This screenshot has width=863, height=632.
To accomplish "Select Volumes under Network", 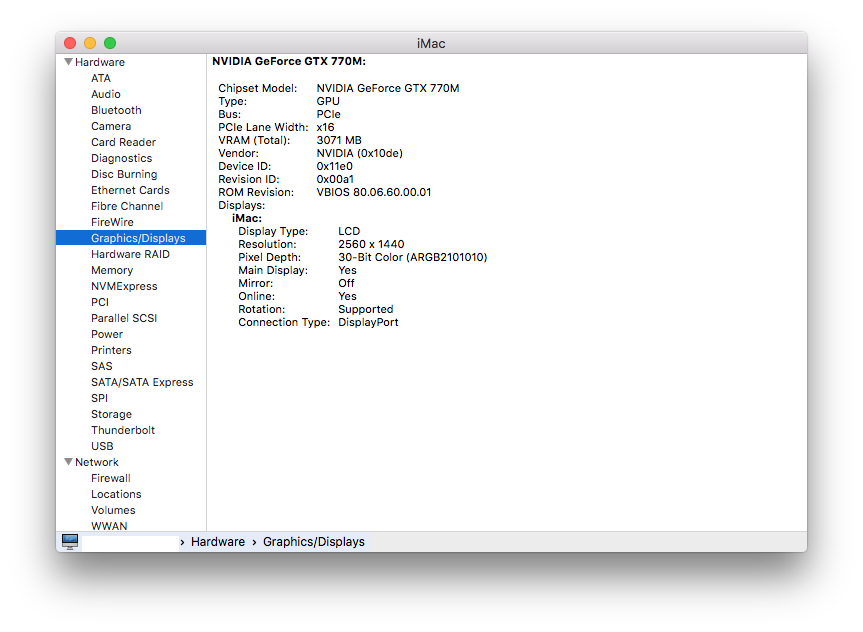I will click(x=113, y=510).
